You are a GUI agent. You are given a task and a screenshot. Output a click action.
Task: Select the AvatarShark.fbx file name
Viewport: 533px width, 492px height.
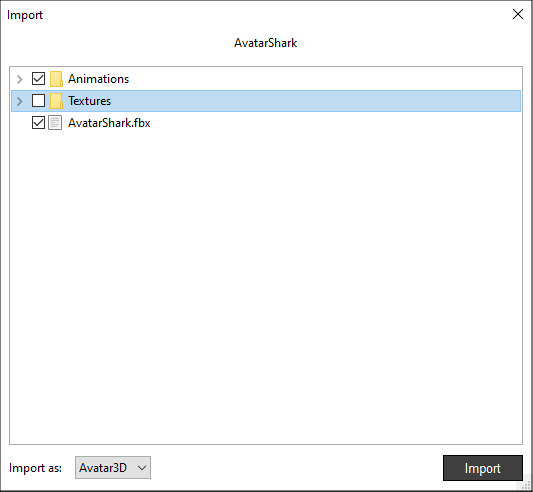pyautogui.click(x=109, y=123)
